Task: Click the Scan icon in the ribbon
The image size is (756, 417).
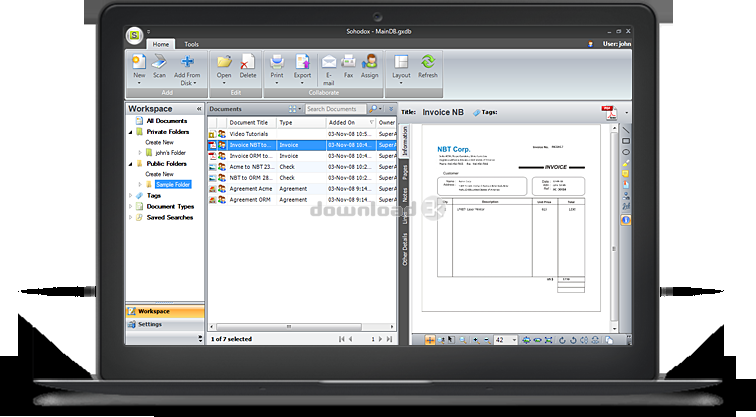Action: pyautogui.click(x=159, y=62)
